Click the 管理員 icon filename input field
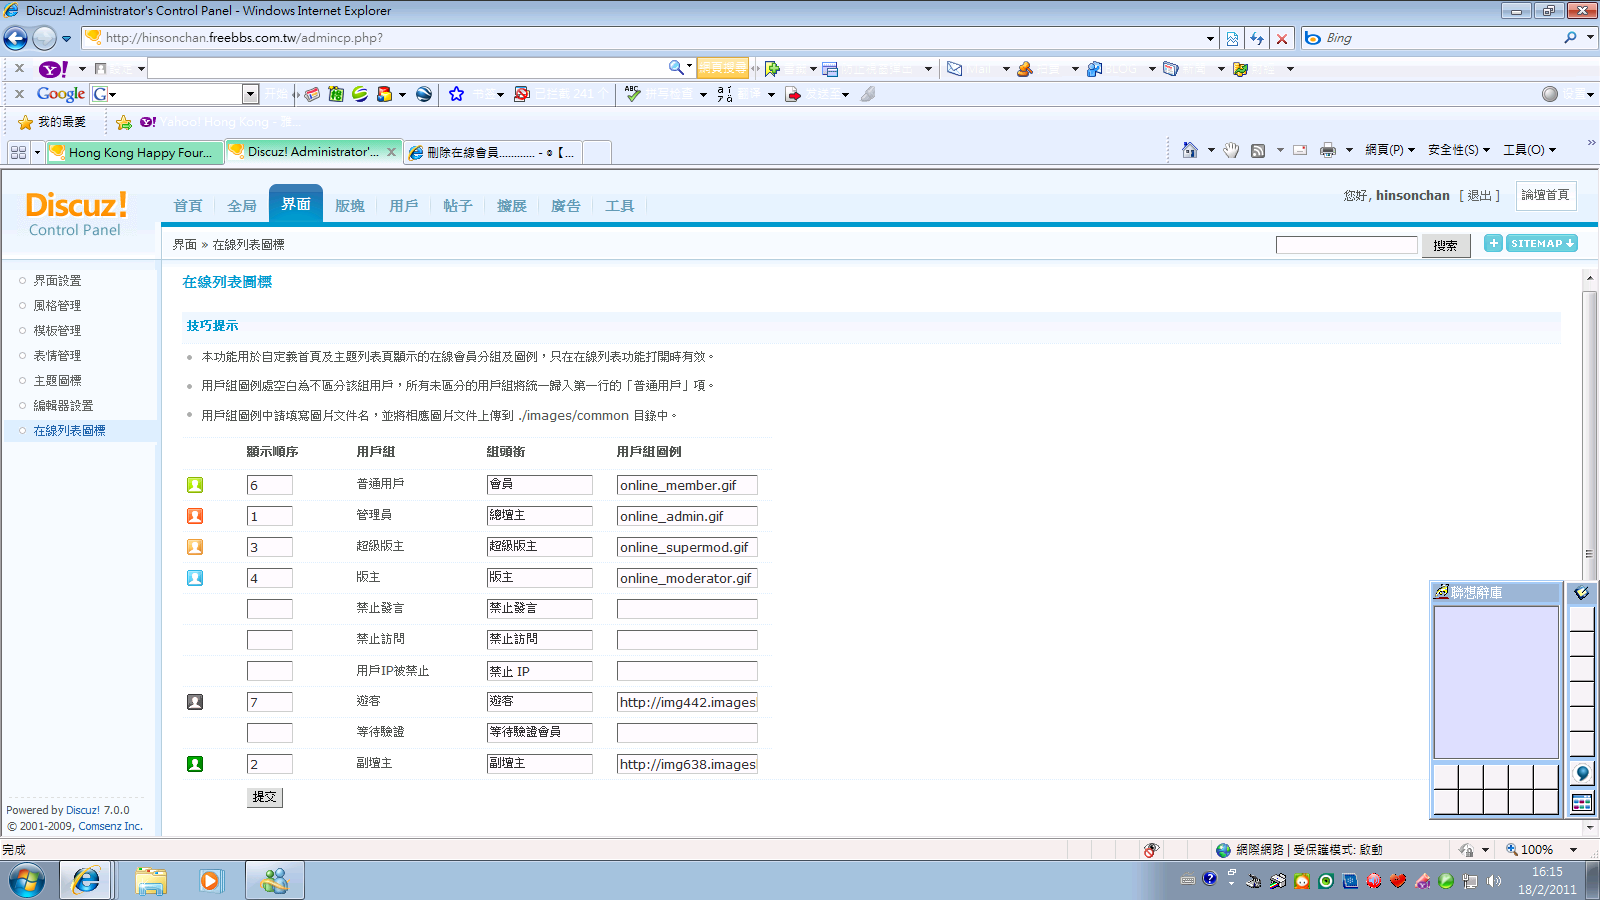The width and height of the screenshot is (1600, 900). pyautogui.click(x=686, y=516)
